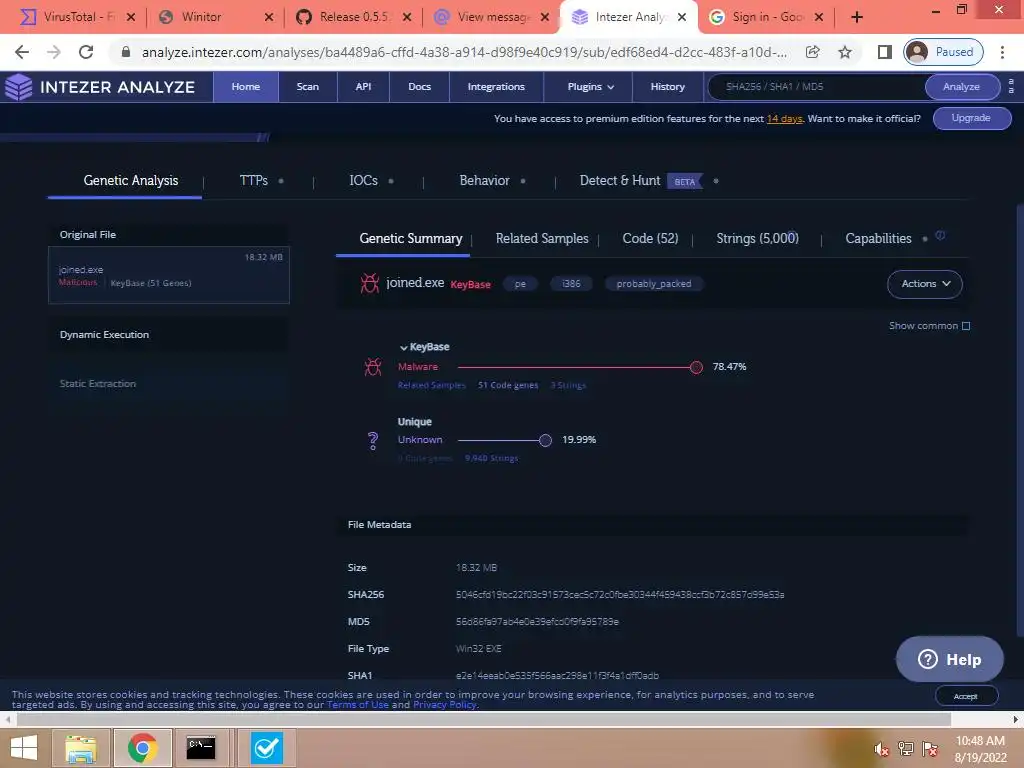Open Home in Intezer navigation

coord(246,87)
